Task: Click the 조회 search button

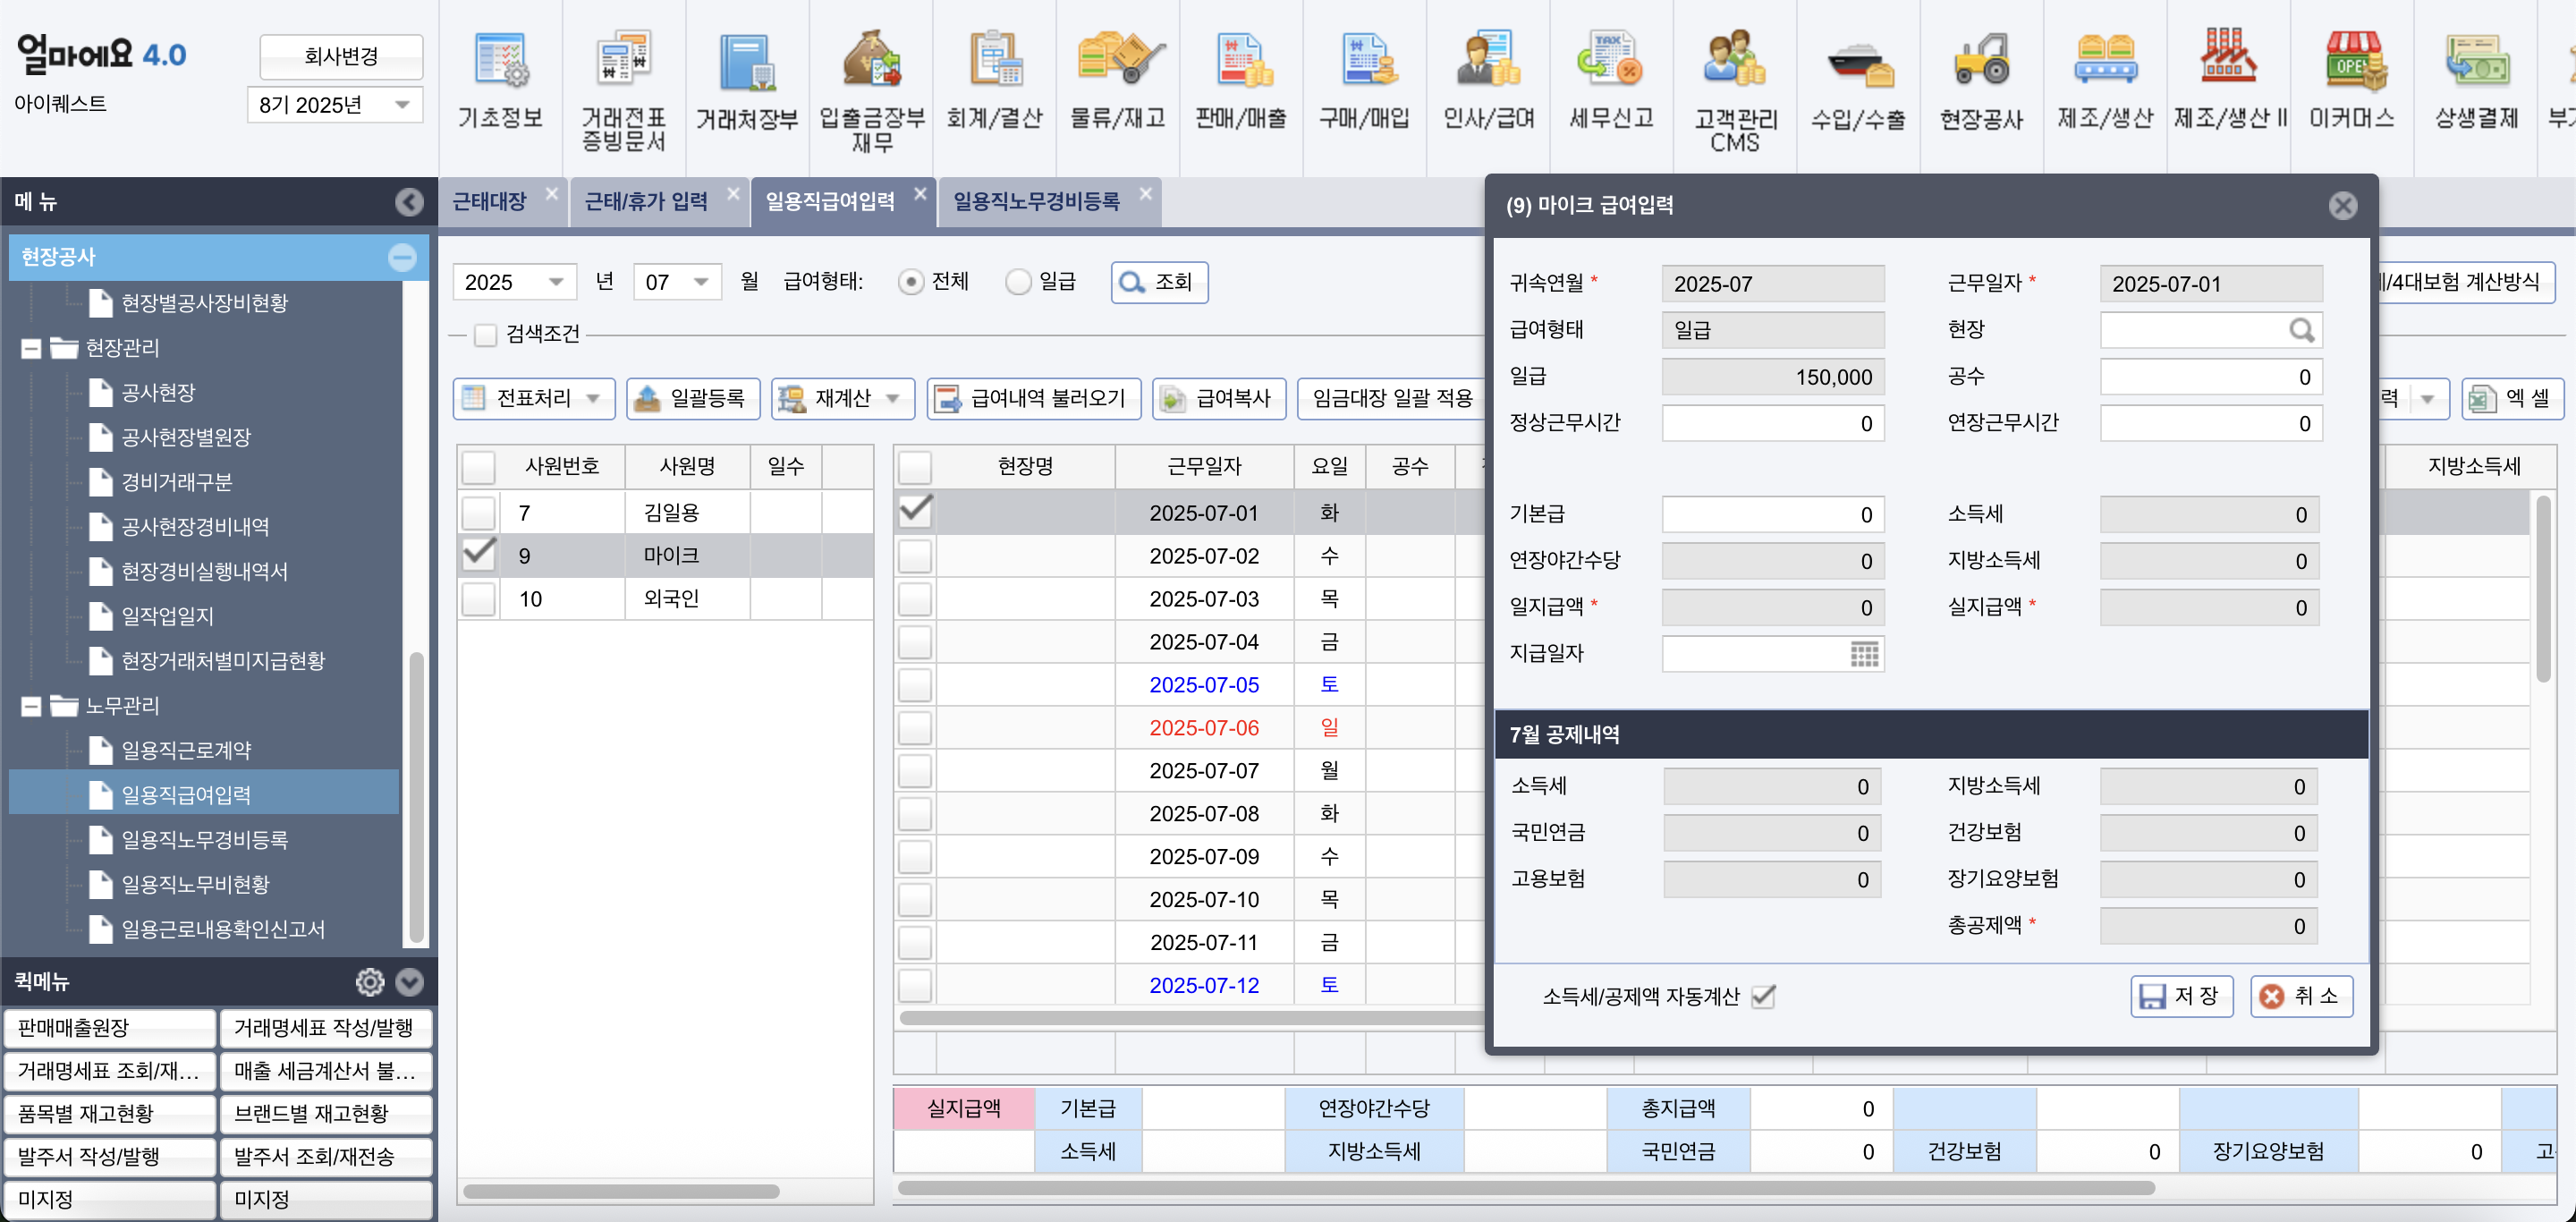Action: [1158, 282]
